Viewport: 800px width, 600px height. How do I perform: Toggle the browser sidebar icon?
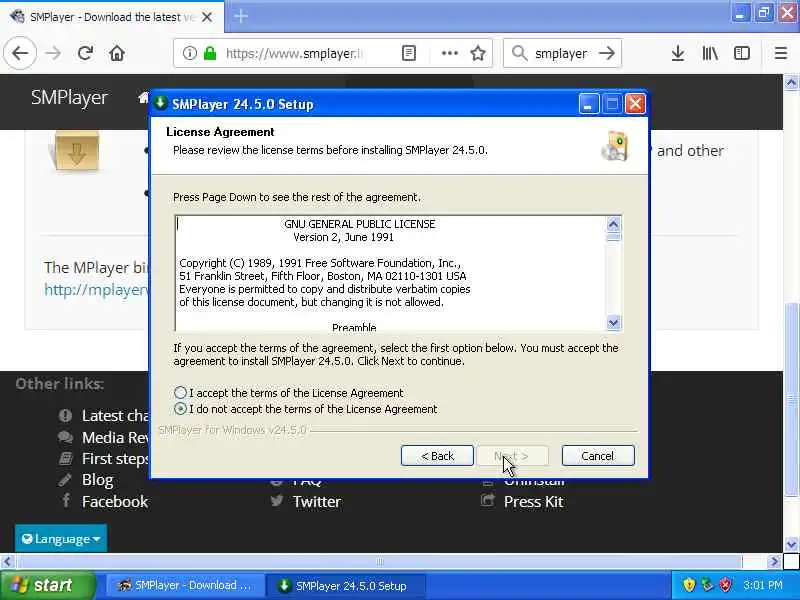(x=741, y=53)
